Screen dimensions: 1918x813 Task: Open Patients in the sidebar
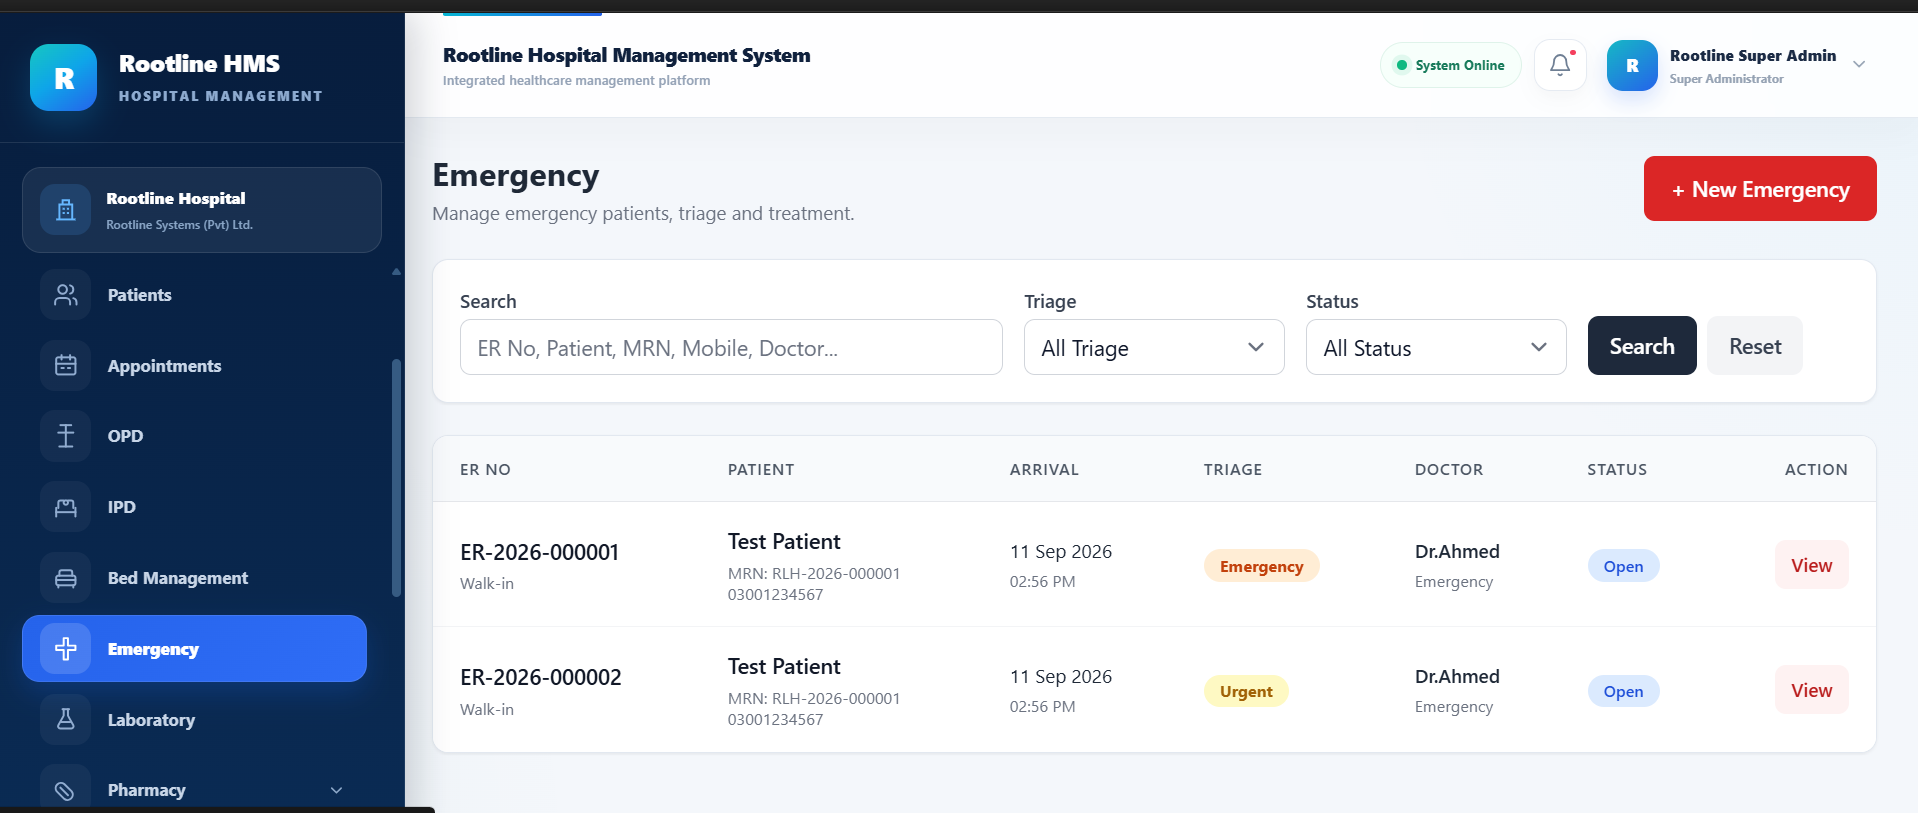click(x=195, y=295)
